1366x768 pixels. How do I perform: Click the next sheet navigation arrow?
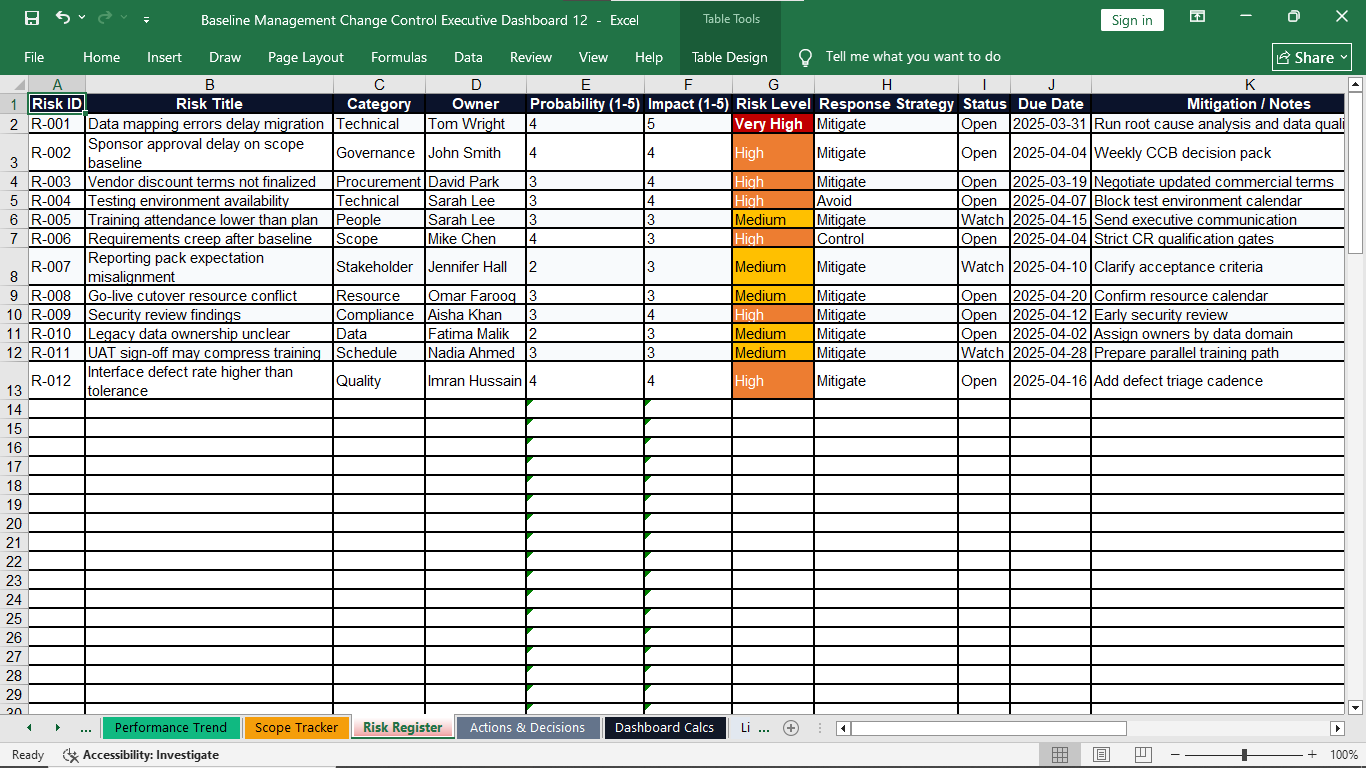(x=57, y=728)
